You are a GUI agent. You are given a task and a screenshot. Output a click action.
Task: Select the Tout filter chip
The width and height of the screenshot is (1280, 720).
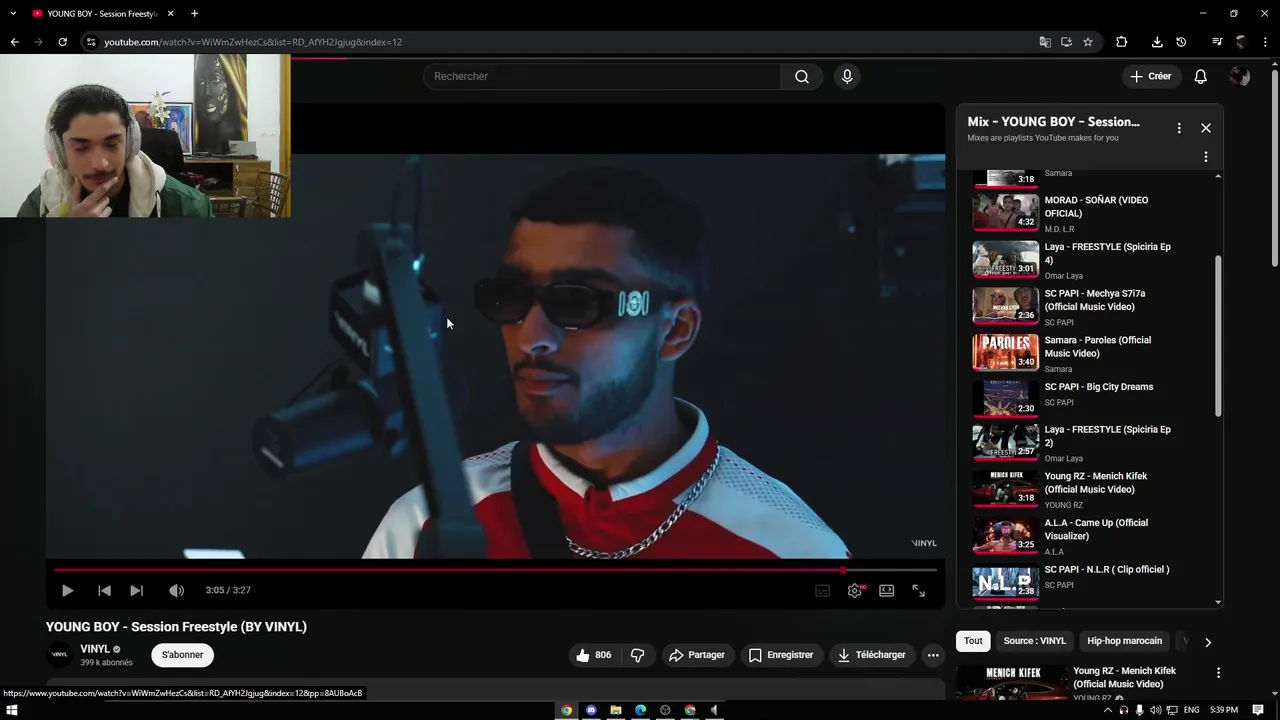[x=973, y=641]
